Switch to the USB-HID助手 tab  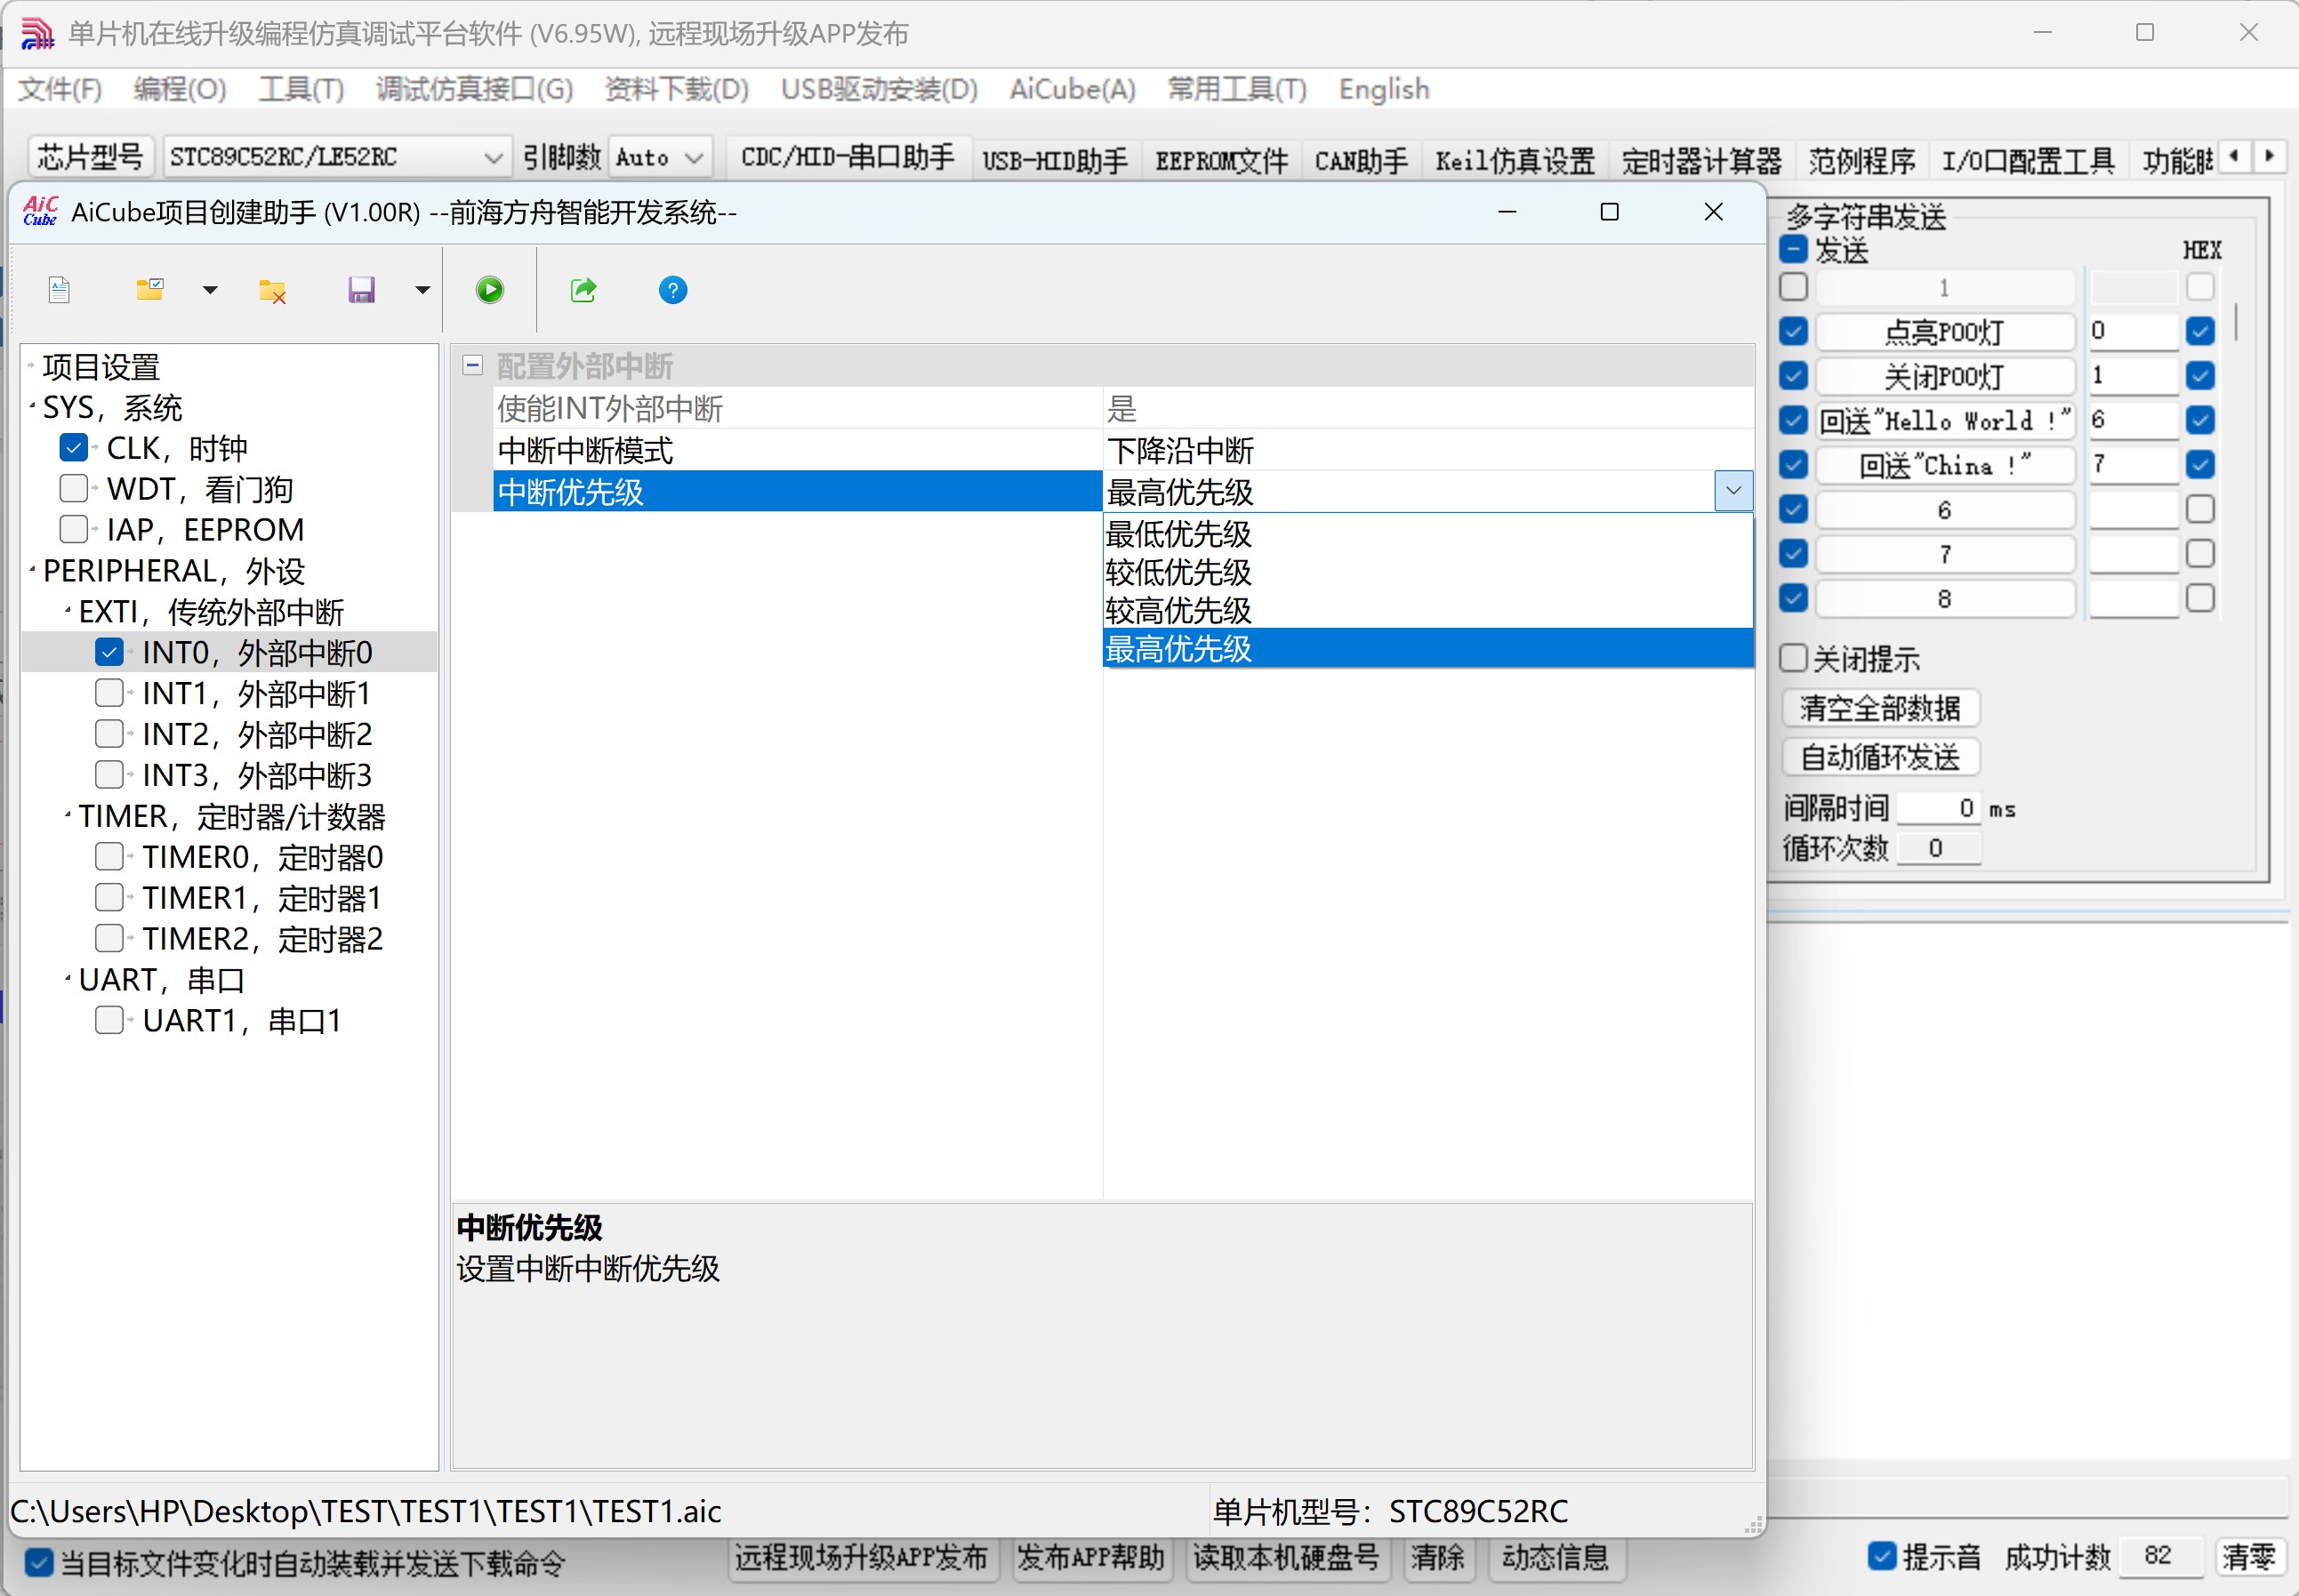coord(1055,160)
